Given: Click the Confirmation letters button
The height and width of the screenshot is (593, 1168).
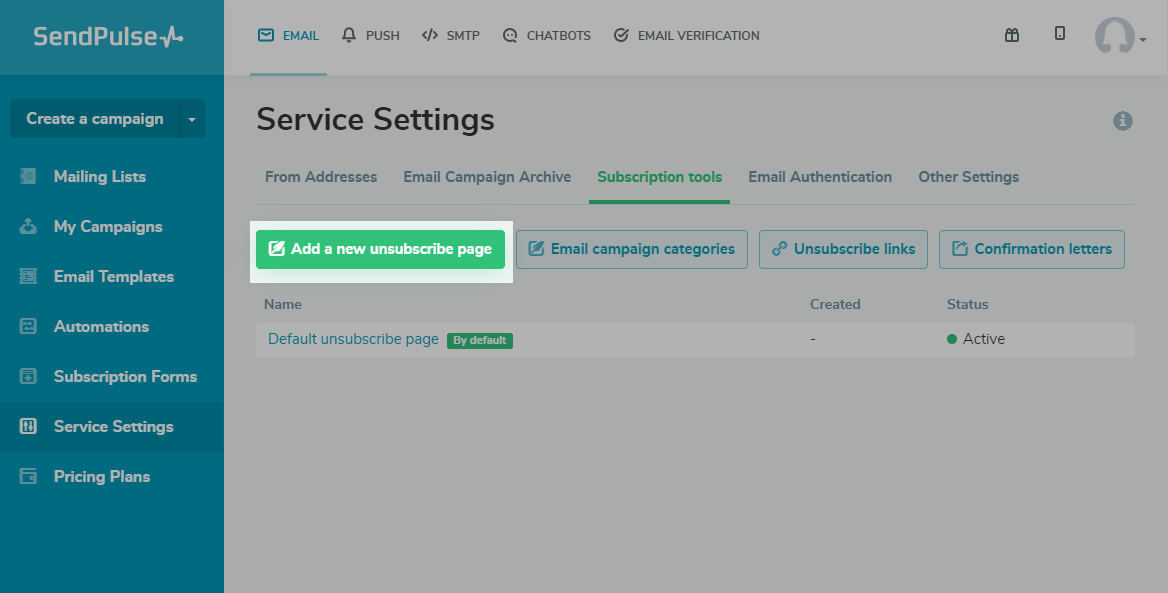Looking at the screenshot, I should pos(1032,249).
